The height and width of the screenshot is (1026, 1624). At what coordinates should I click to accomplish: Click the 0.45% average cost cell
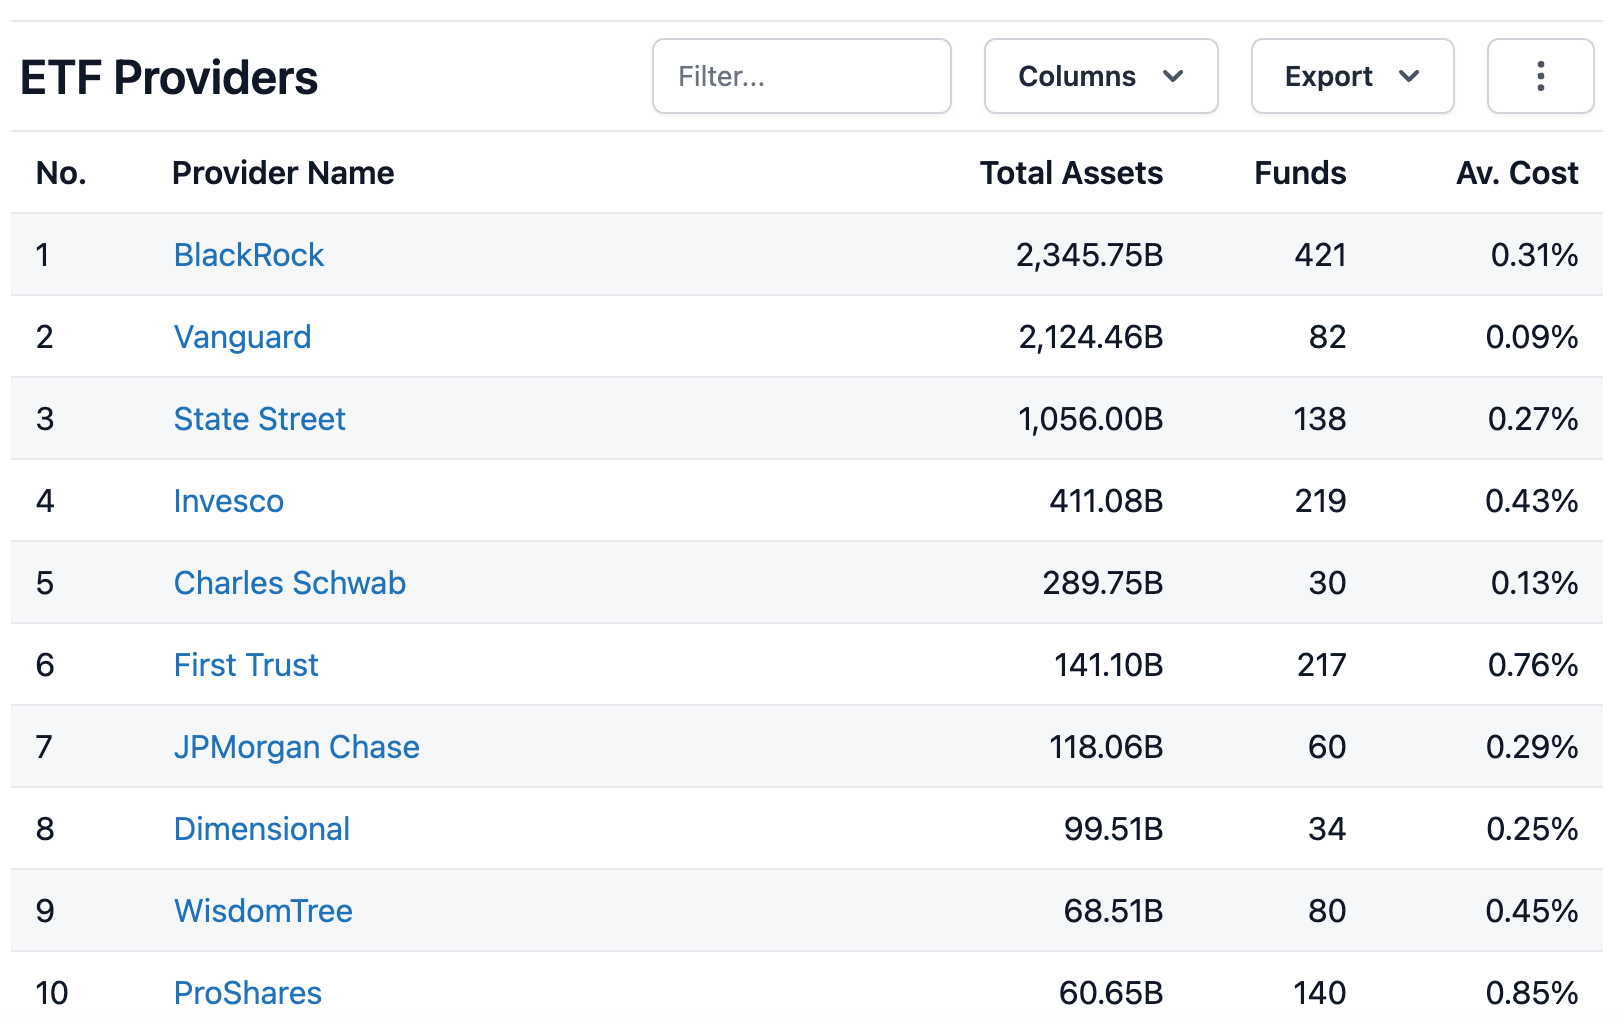click(x=1532, y=911)
